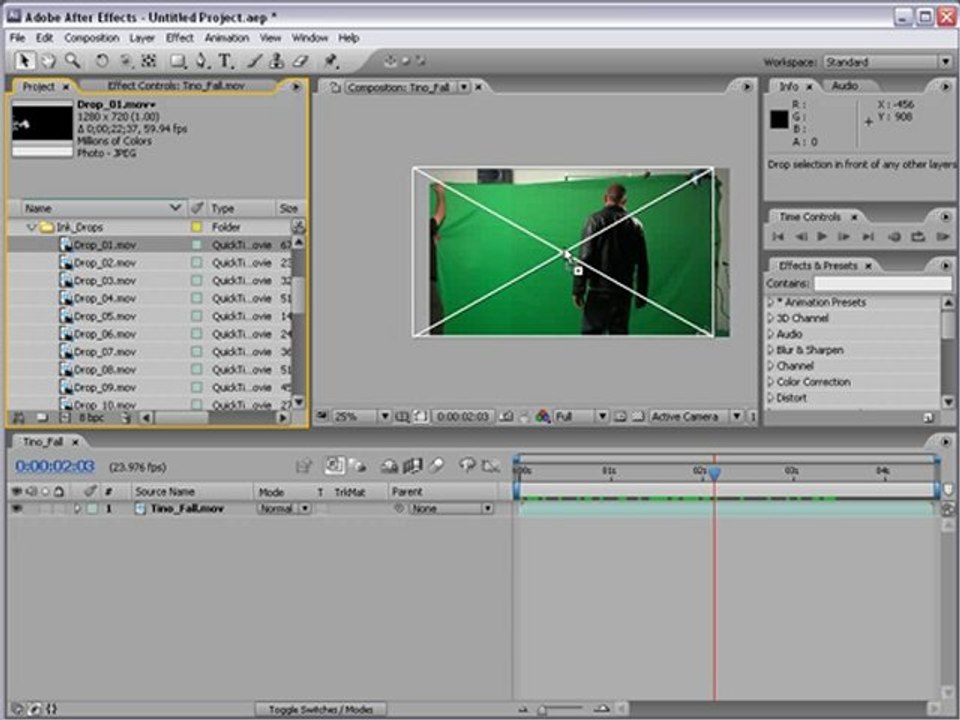The height and width of the screenshot is (720, 960).
Task: Toggle transparency grid in viewer
Action: (x=638, y=417)
